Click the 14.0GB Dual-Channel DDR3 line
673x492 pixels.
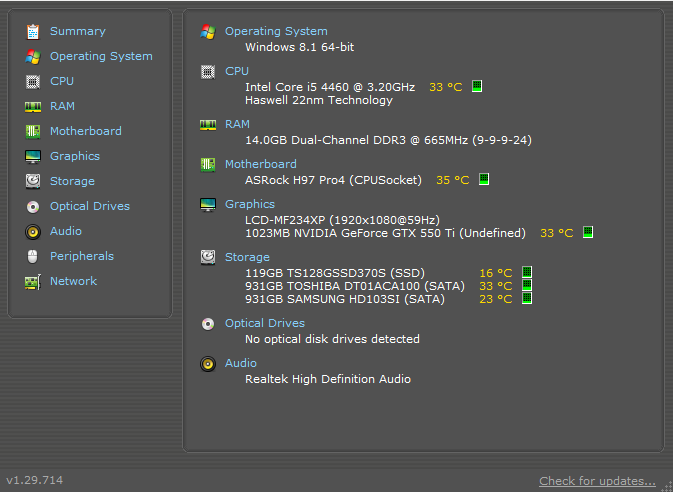click(x=388, y=140)
